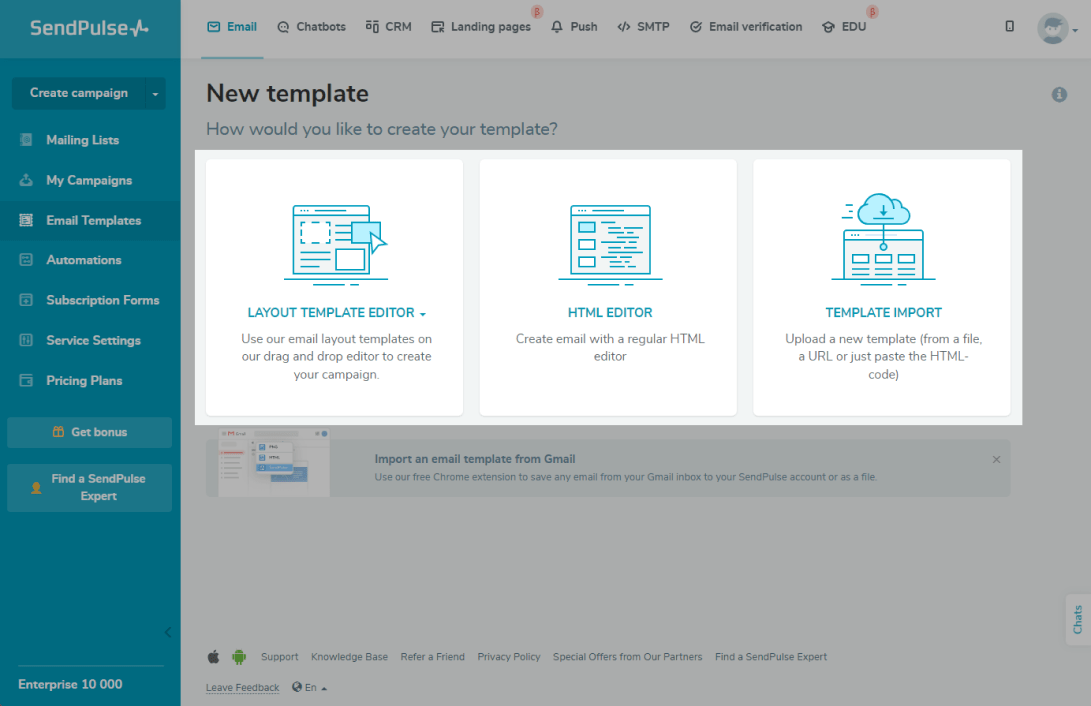
Task: Open the Push tab
Action: click(574, 27)
